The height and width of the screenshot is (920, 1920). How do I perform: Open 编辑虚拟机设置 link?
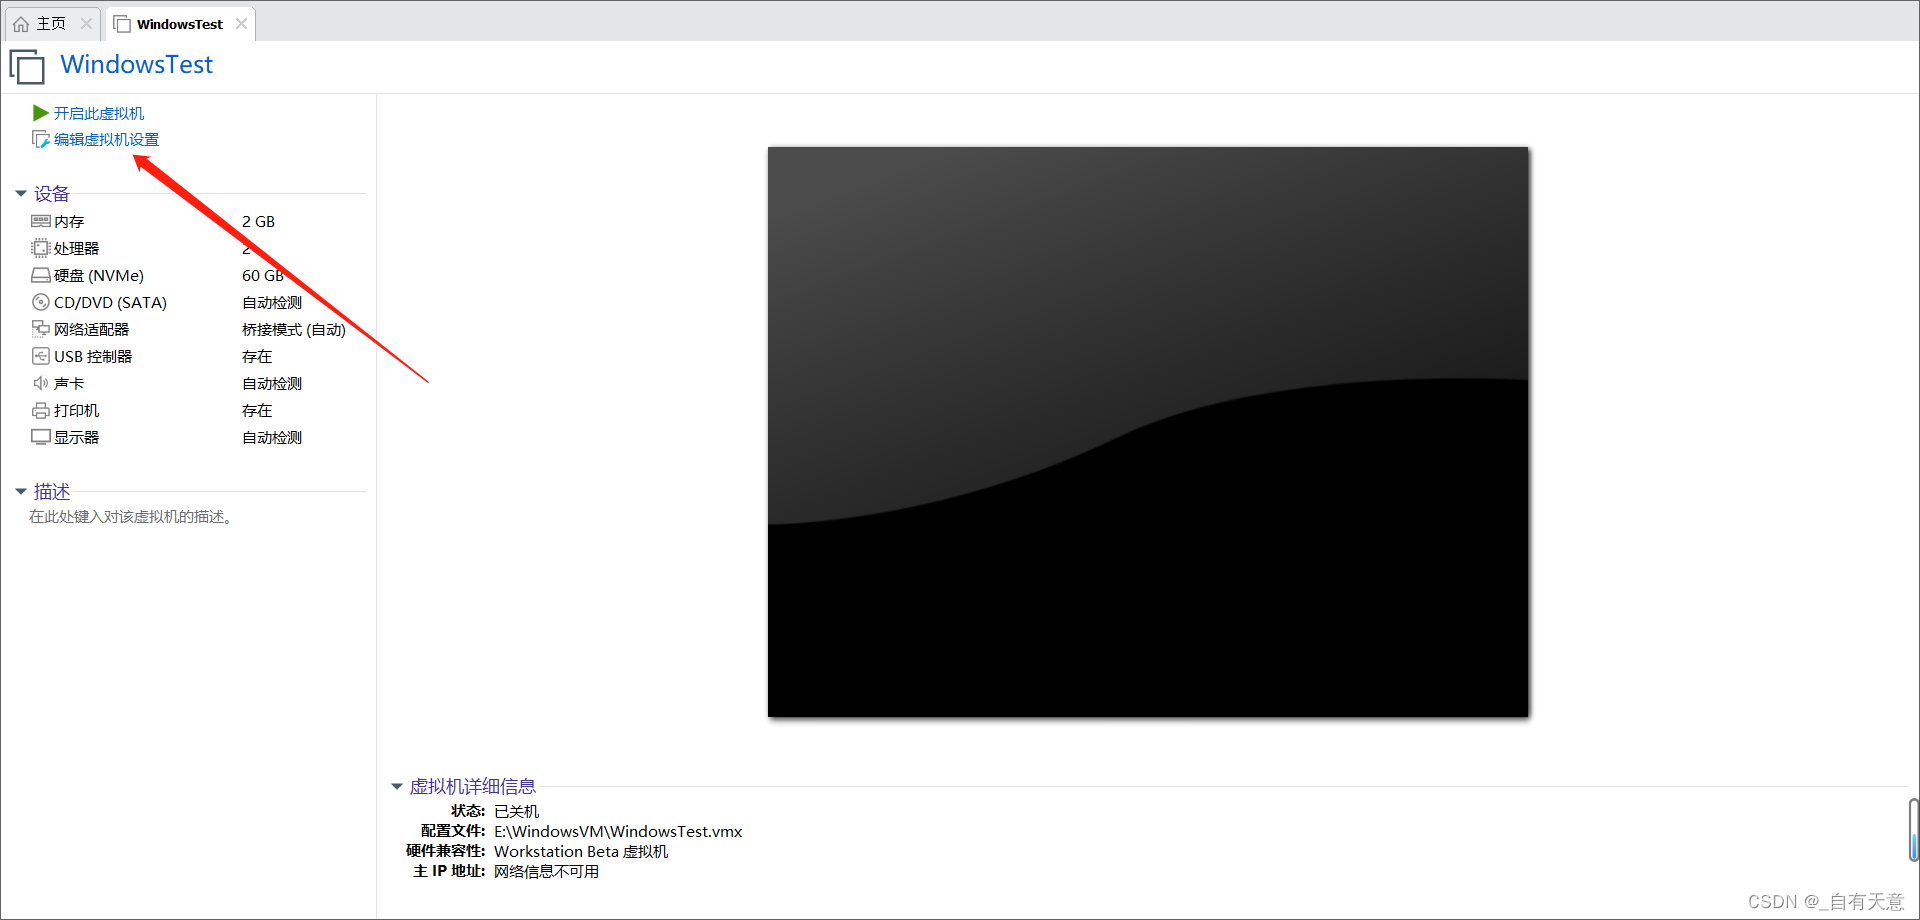coord(106,139)
